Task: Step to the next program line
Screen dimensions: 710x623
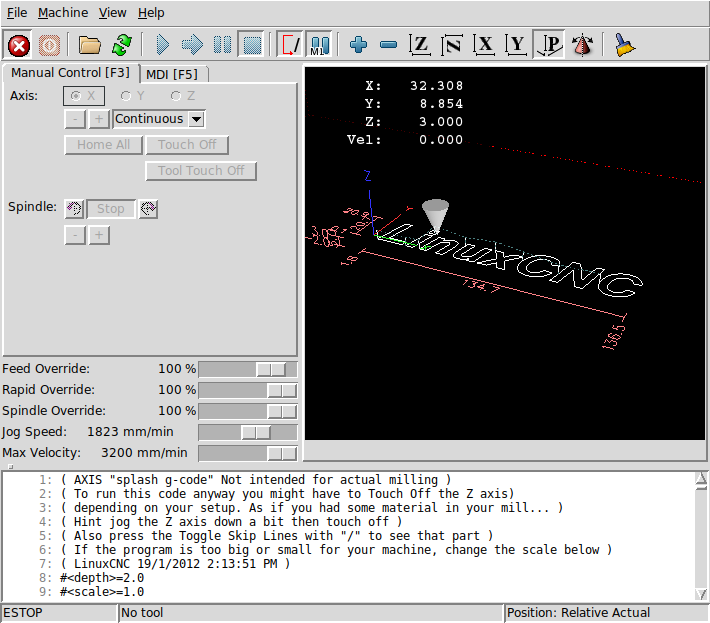Action: (x=192, y=45)
